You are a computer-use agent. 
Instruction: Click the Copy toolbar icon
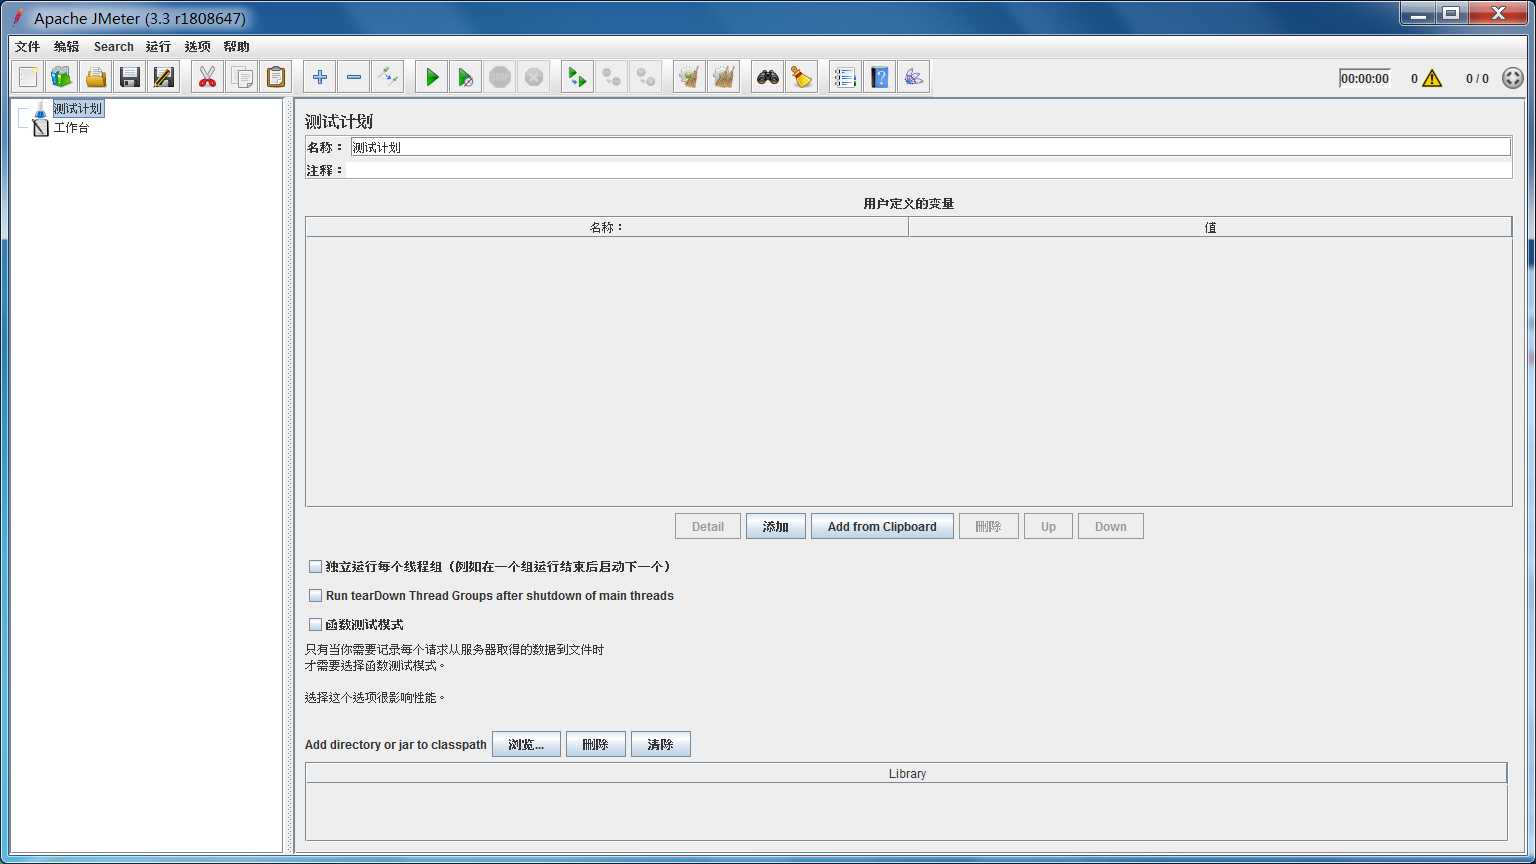[x=241, y=77]
